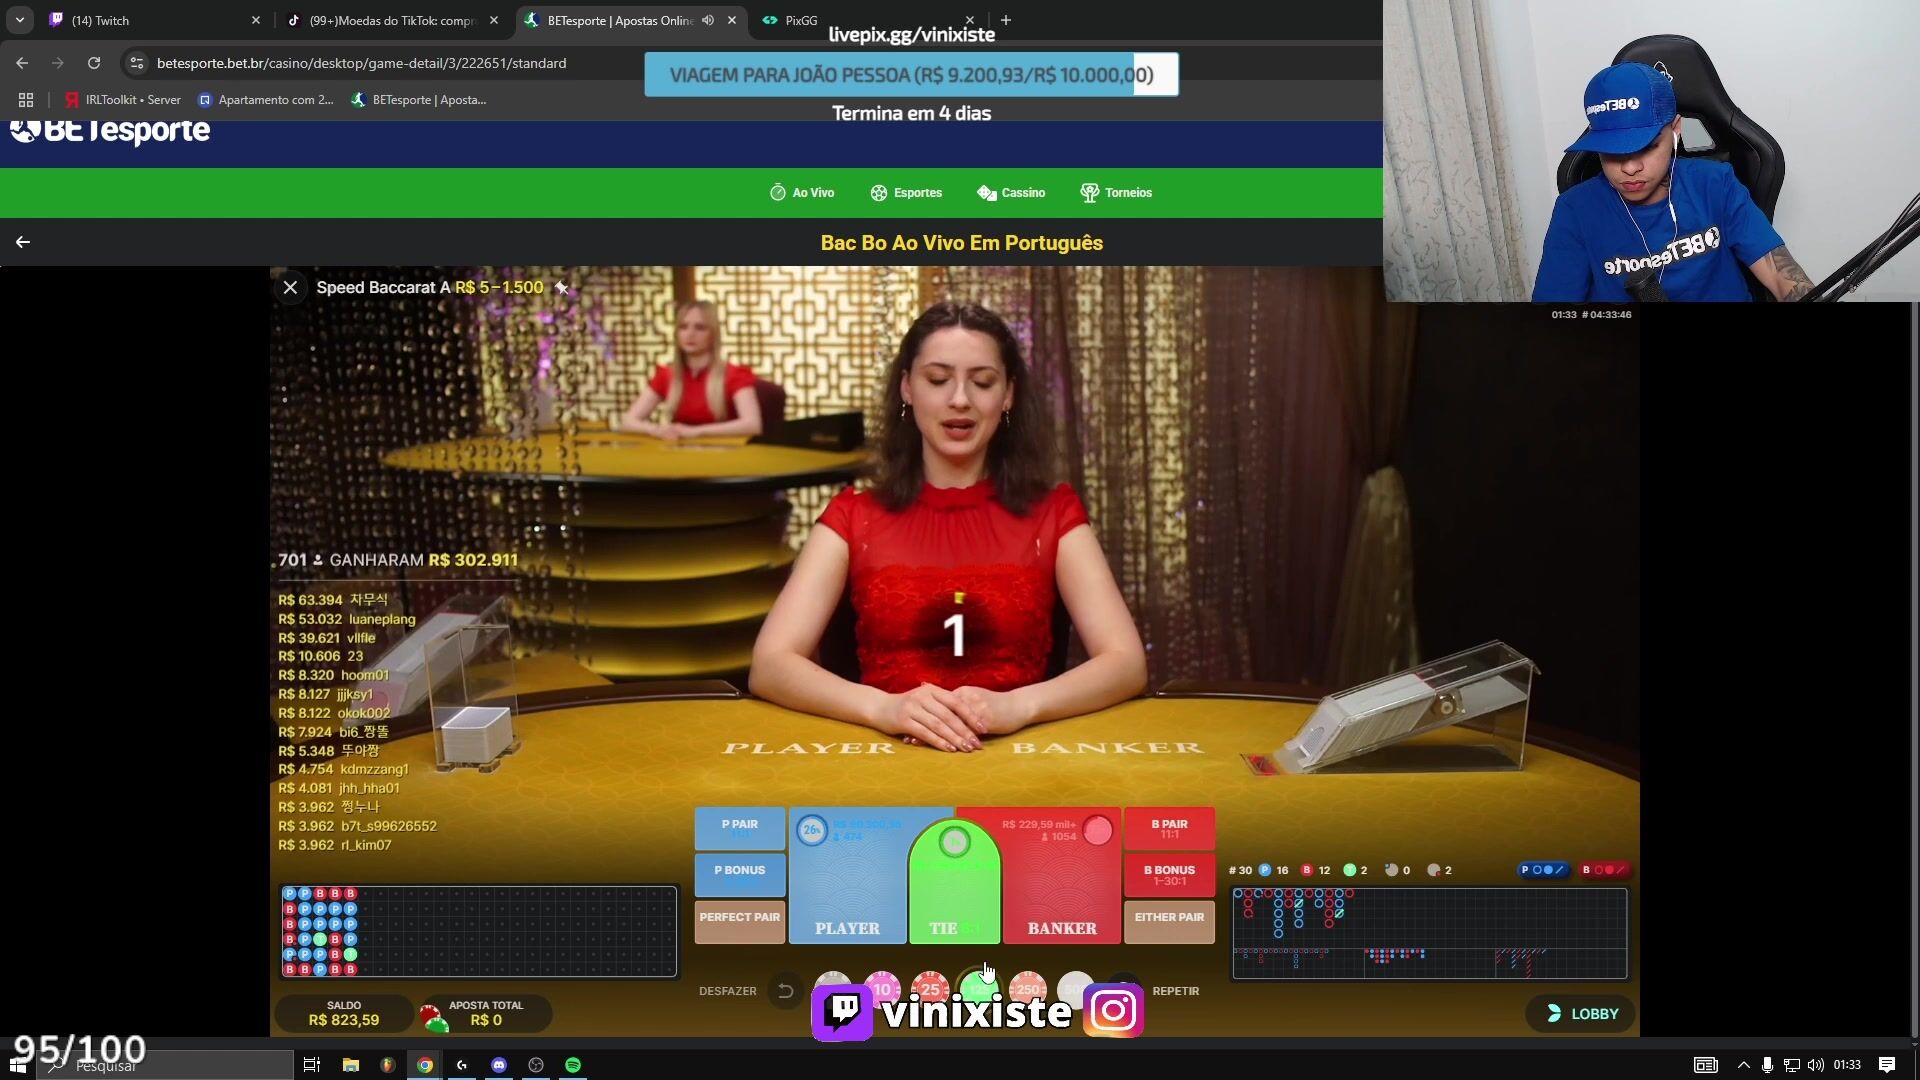Toggle the Player road prediction indicator
The height and width of the screenshot is (1080, 1920).
1543,870
